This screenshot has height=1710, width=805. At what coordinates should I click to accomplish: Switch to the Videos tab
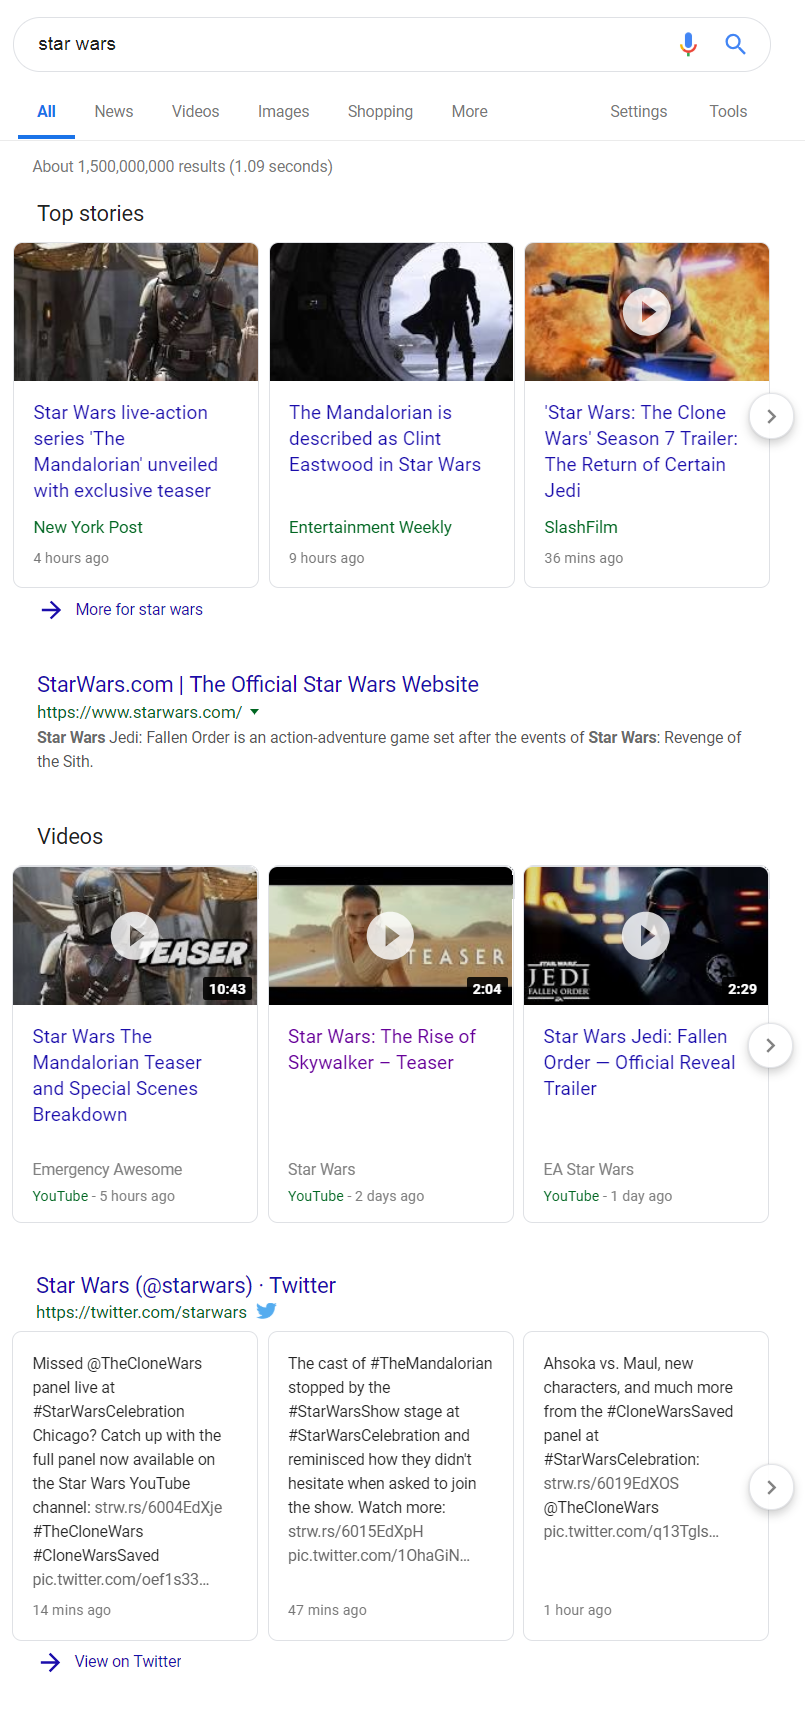point(196,112)
